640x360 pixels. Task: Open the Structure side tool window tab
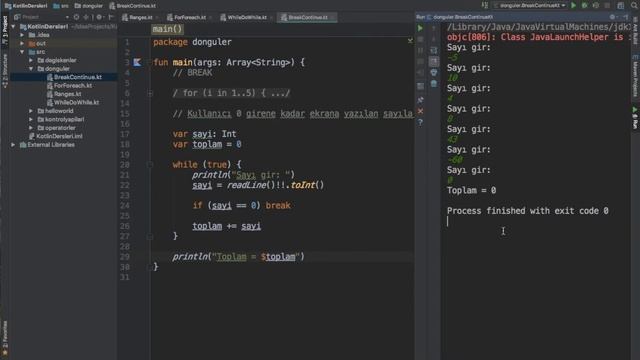[x=5, y=70]
